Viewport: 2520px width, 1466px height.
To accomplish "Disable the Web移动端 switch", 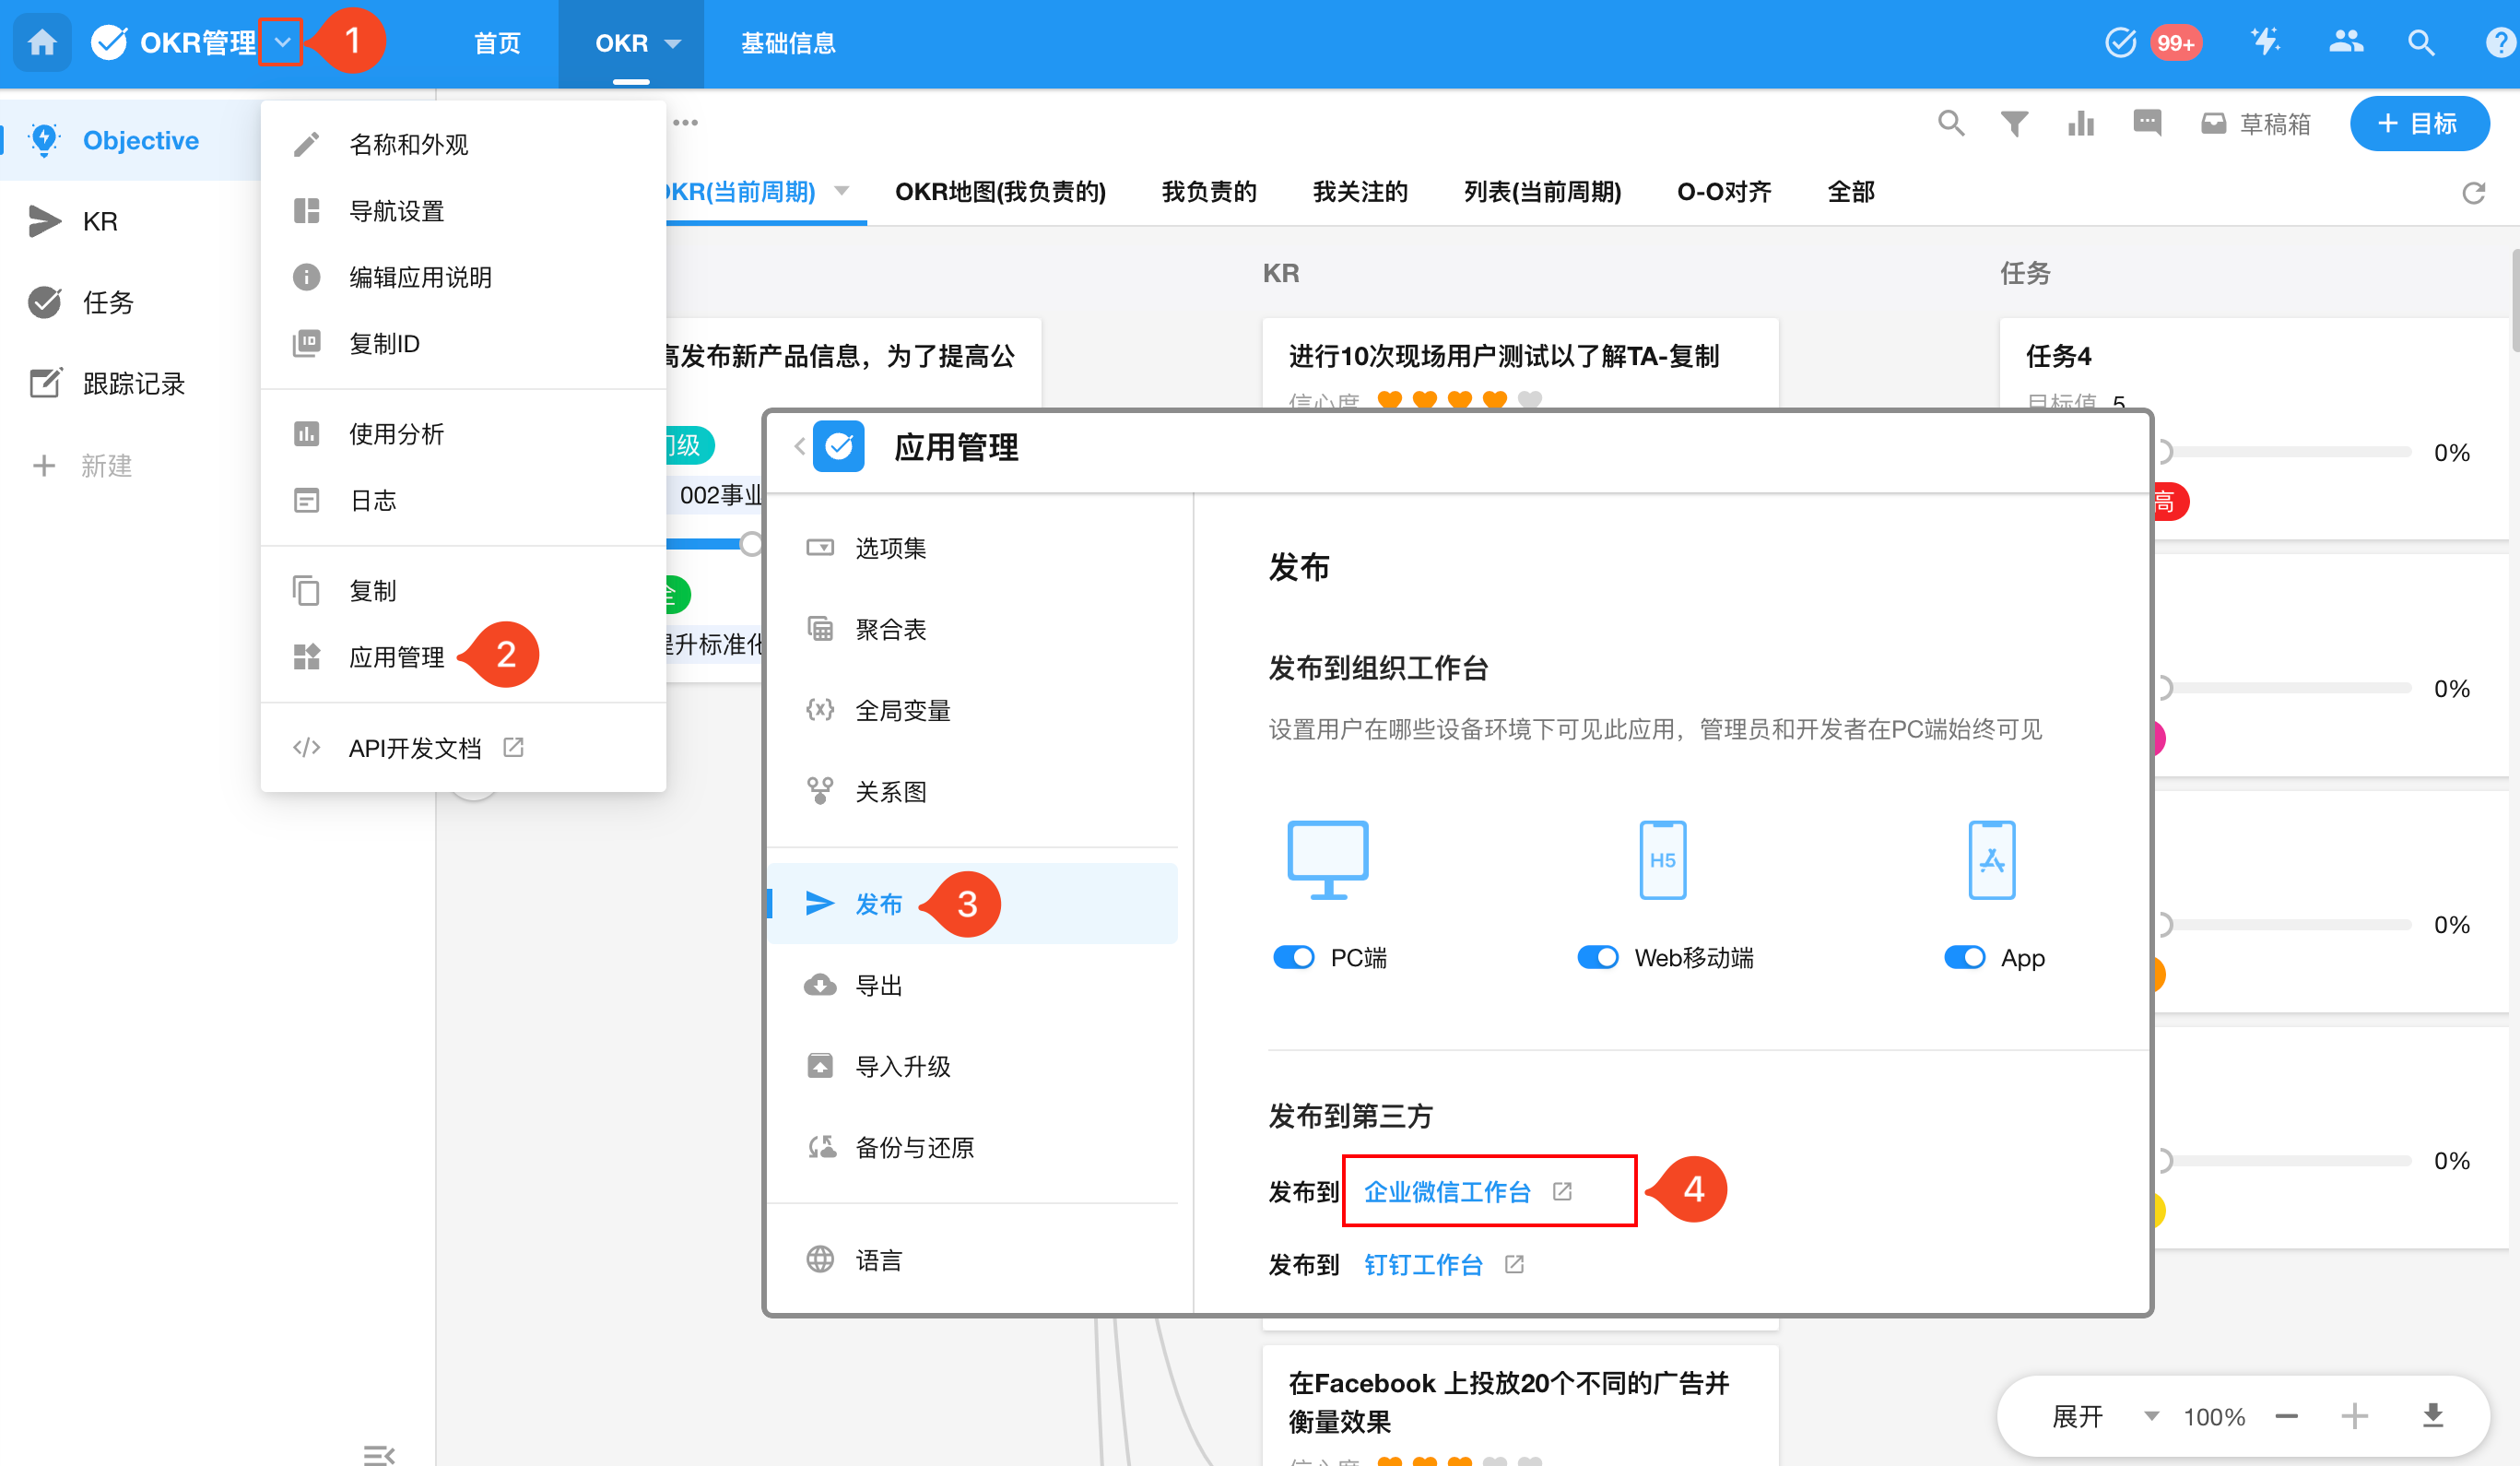I will (1597, 957).
